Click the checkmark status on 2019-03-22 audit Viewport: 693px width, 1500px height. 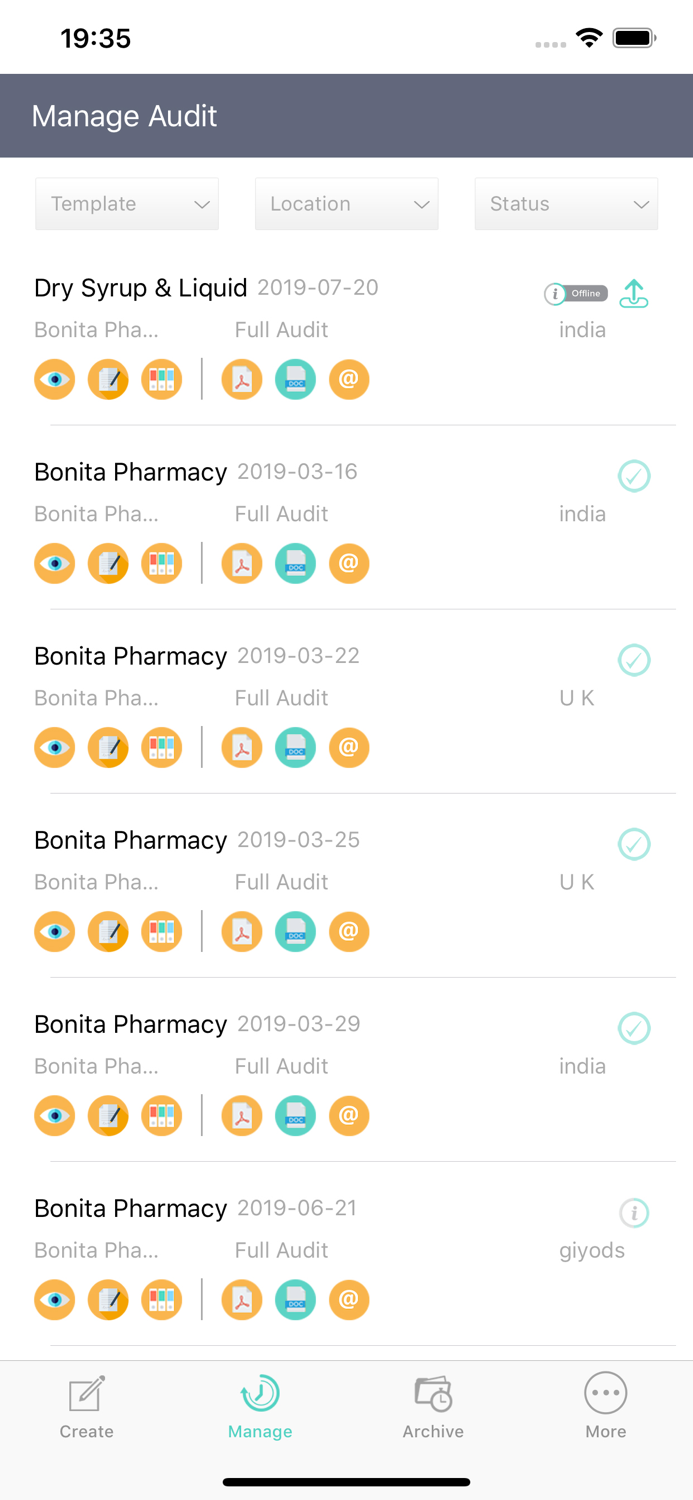click(634, 660)
